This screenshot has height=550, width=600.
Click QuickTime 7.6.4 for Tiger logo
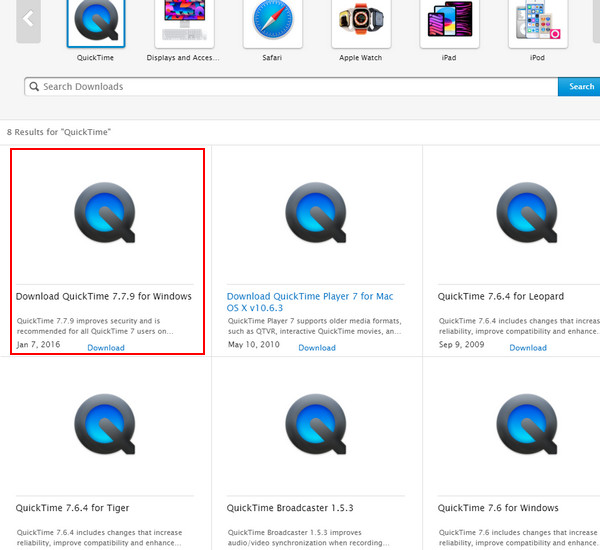coord(105,424)
